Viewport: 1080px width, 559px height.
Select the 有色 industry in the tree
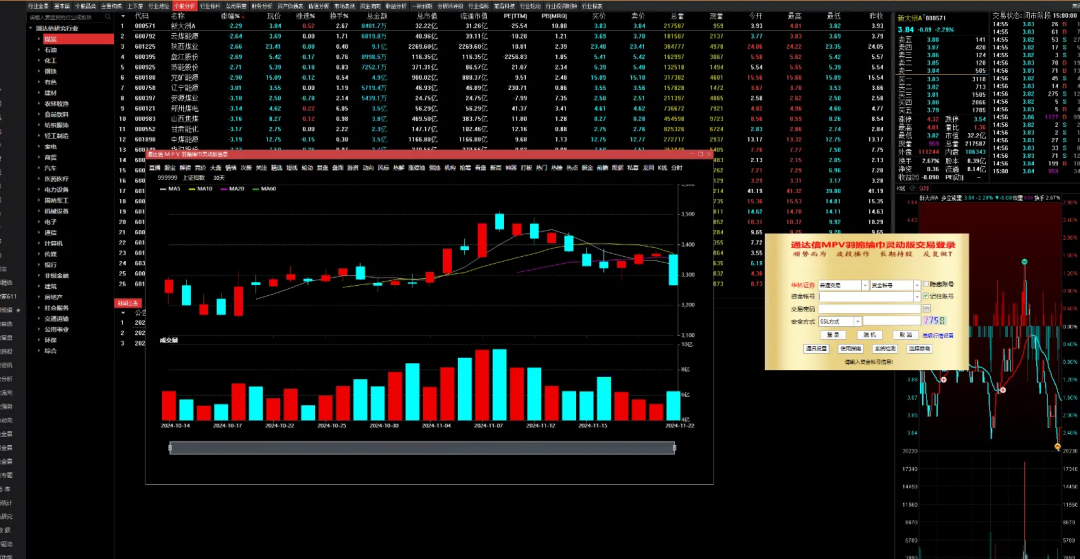click(50, 82)
